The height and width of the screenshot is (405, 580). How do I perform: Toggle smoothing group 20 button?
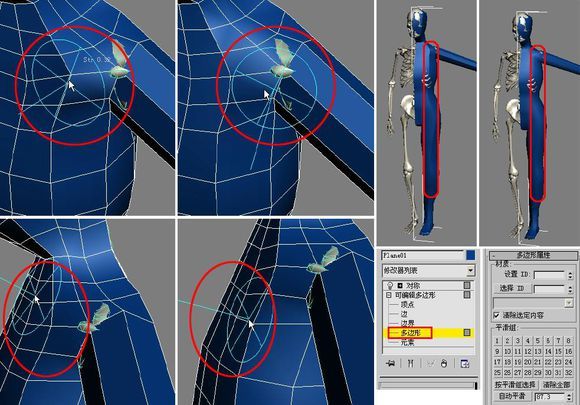coord(528,362)
